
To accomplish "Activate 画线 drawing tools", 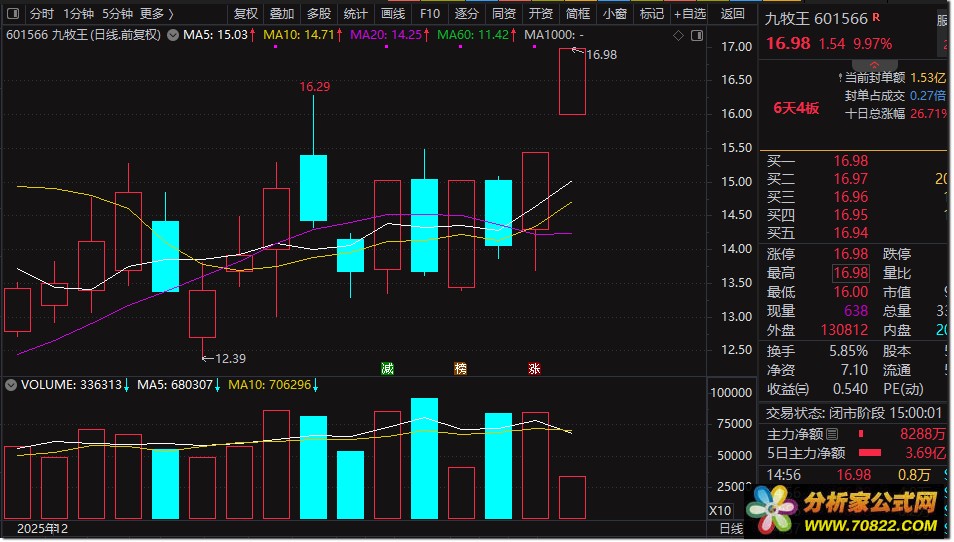I will point(393,13).
